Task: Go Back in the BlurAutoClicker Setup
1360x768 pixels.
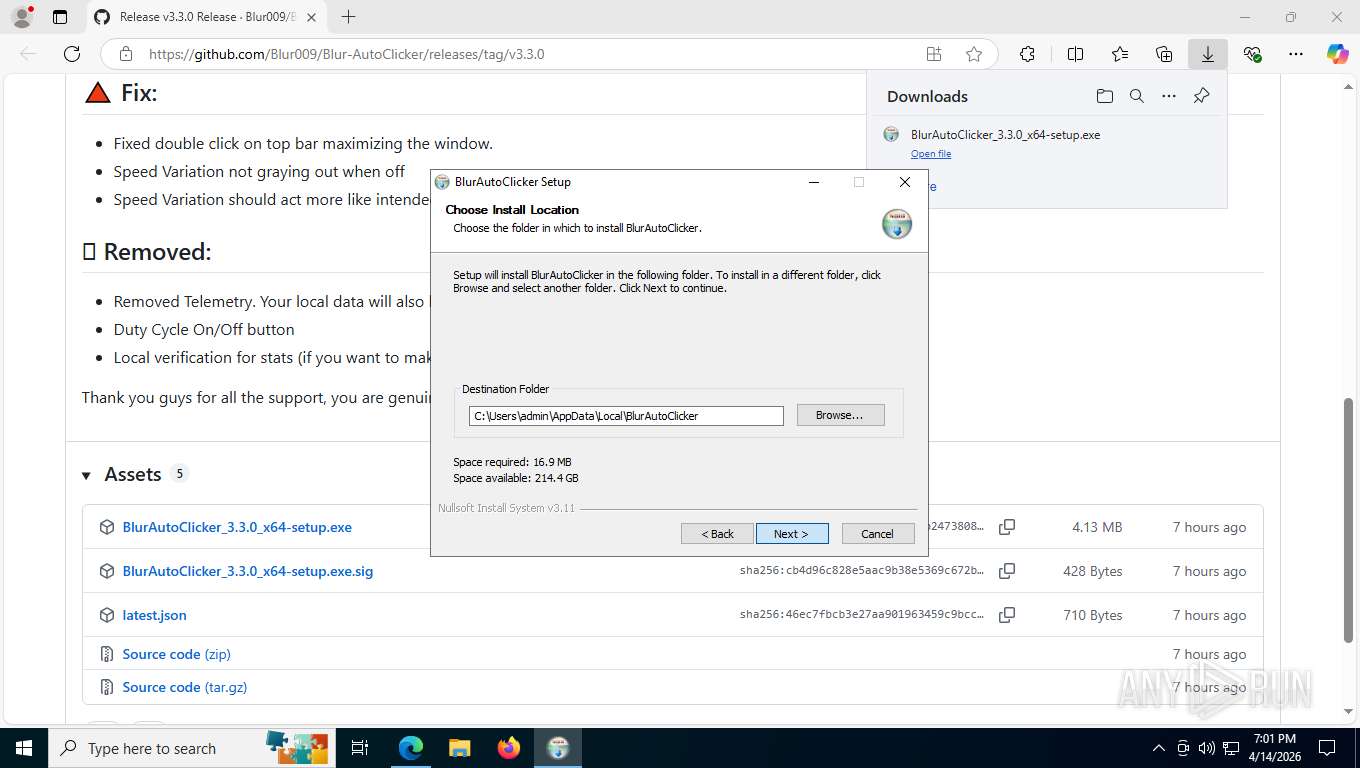Action: [x=717, y=534]
